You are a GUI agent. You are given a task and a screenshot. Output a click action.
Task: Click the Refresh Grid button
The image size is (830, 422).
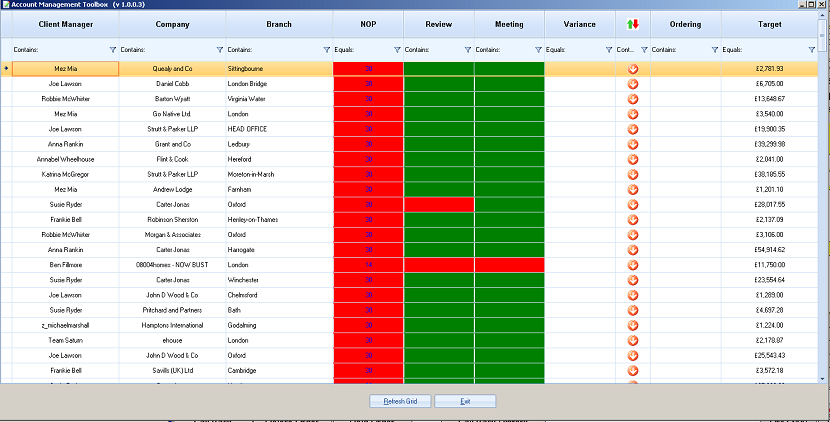[x=400, y=401]
